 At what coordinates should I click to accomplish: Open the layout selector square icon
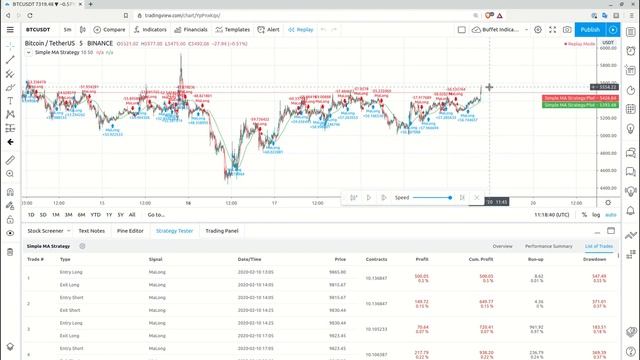tap(462, 30)
